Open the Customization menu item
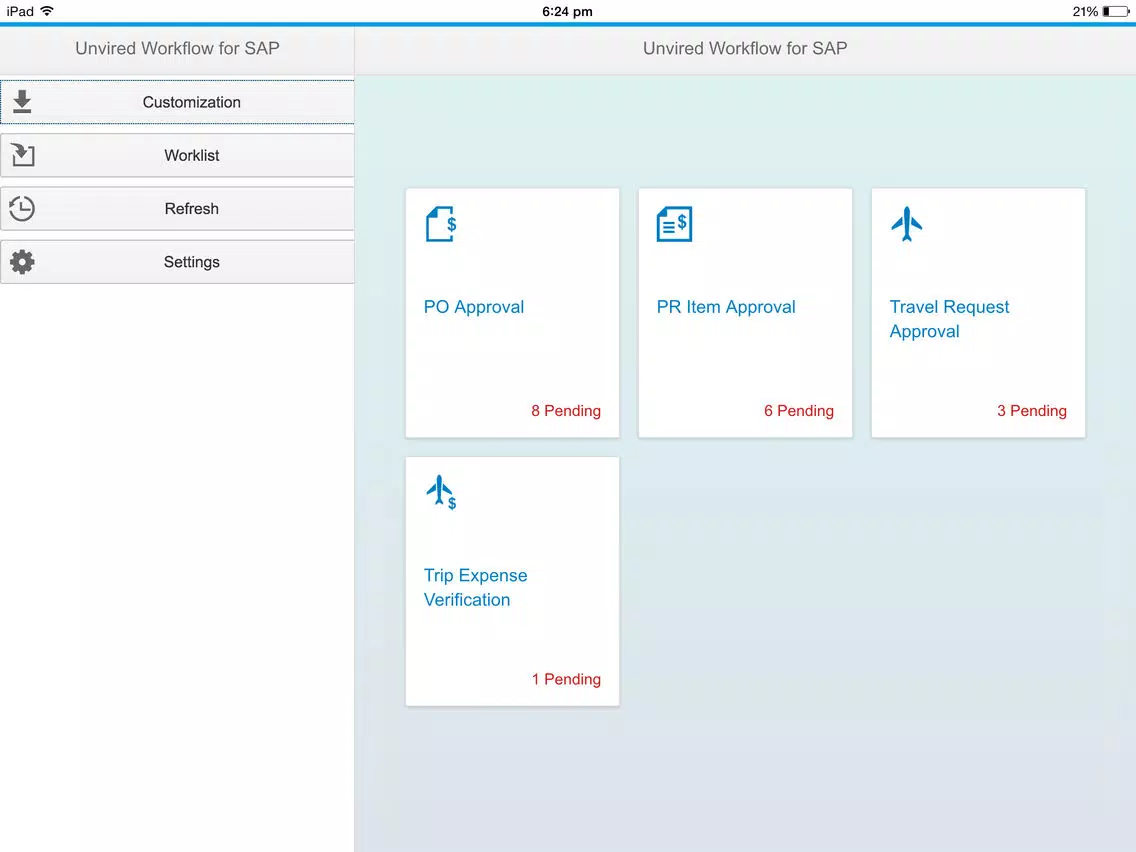Viewport: 1136px width, 852px height. (x=177, y=102)
